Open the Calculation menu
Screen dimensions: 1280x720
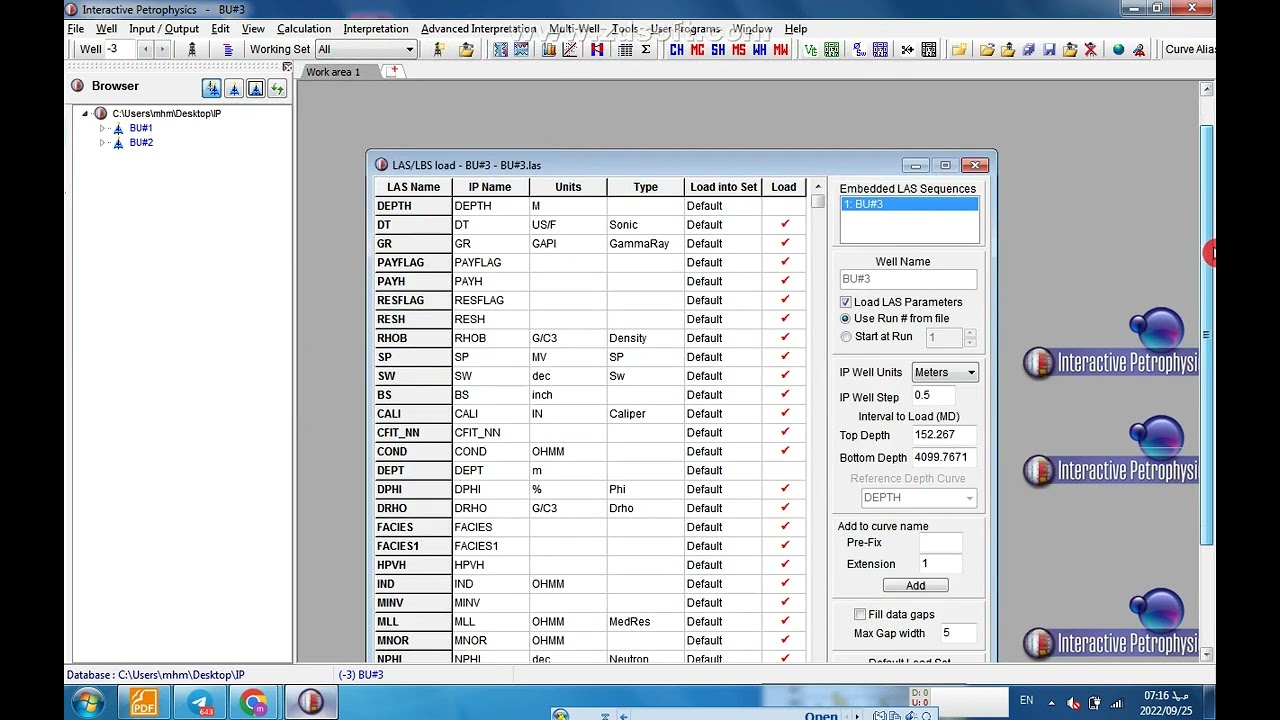[x=304, y=29]
